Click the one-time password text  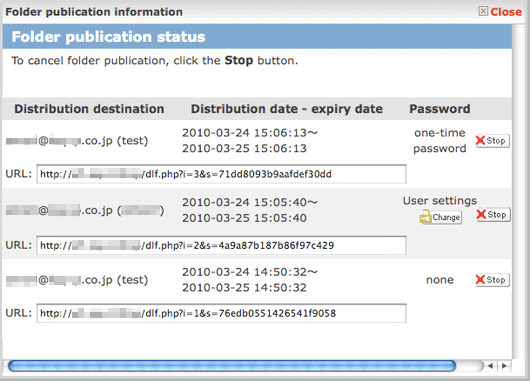(440, 141)
